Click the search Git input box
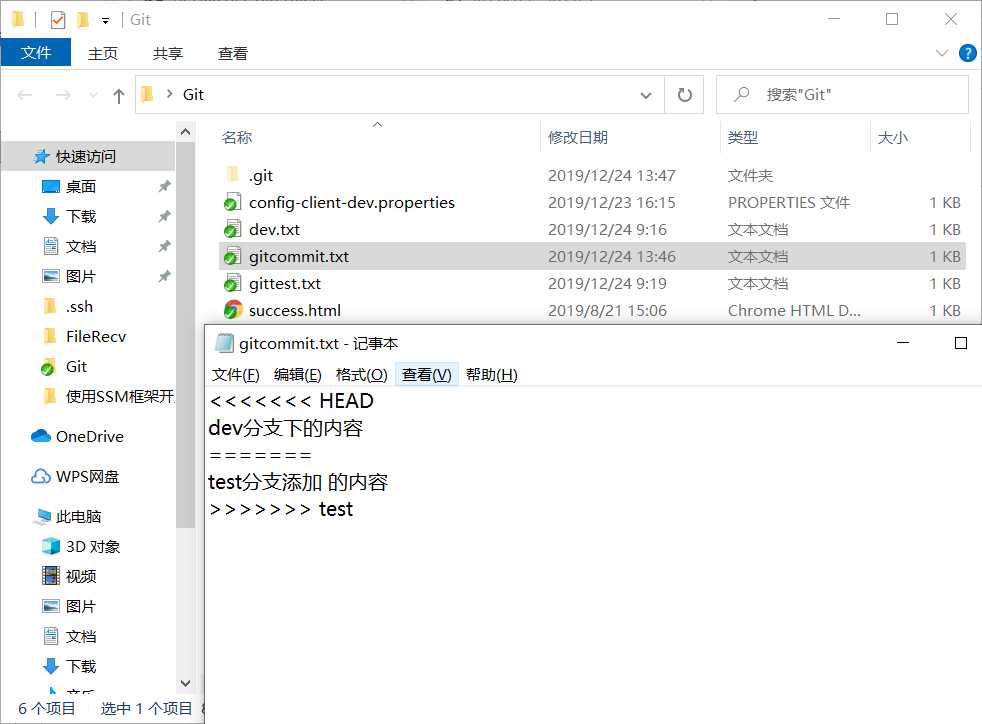 point(842,95)
